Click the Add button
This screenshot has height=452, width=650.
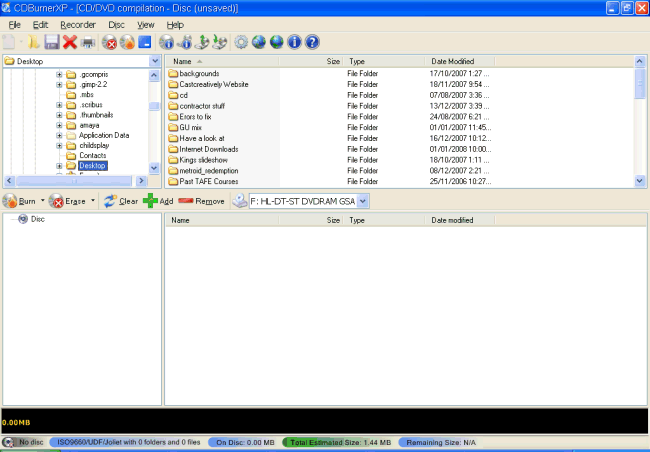(x=158, y=201)
